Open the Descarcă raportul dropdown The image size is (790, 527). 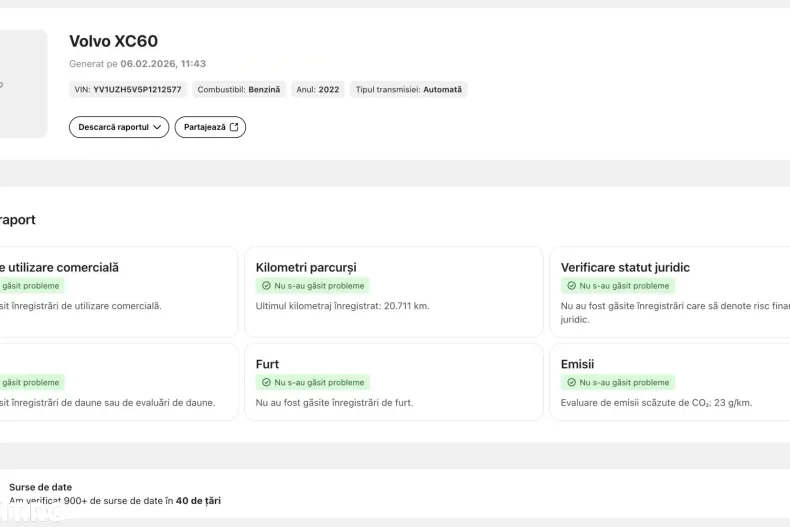tap(118, 127)
